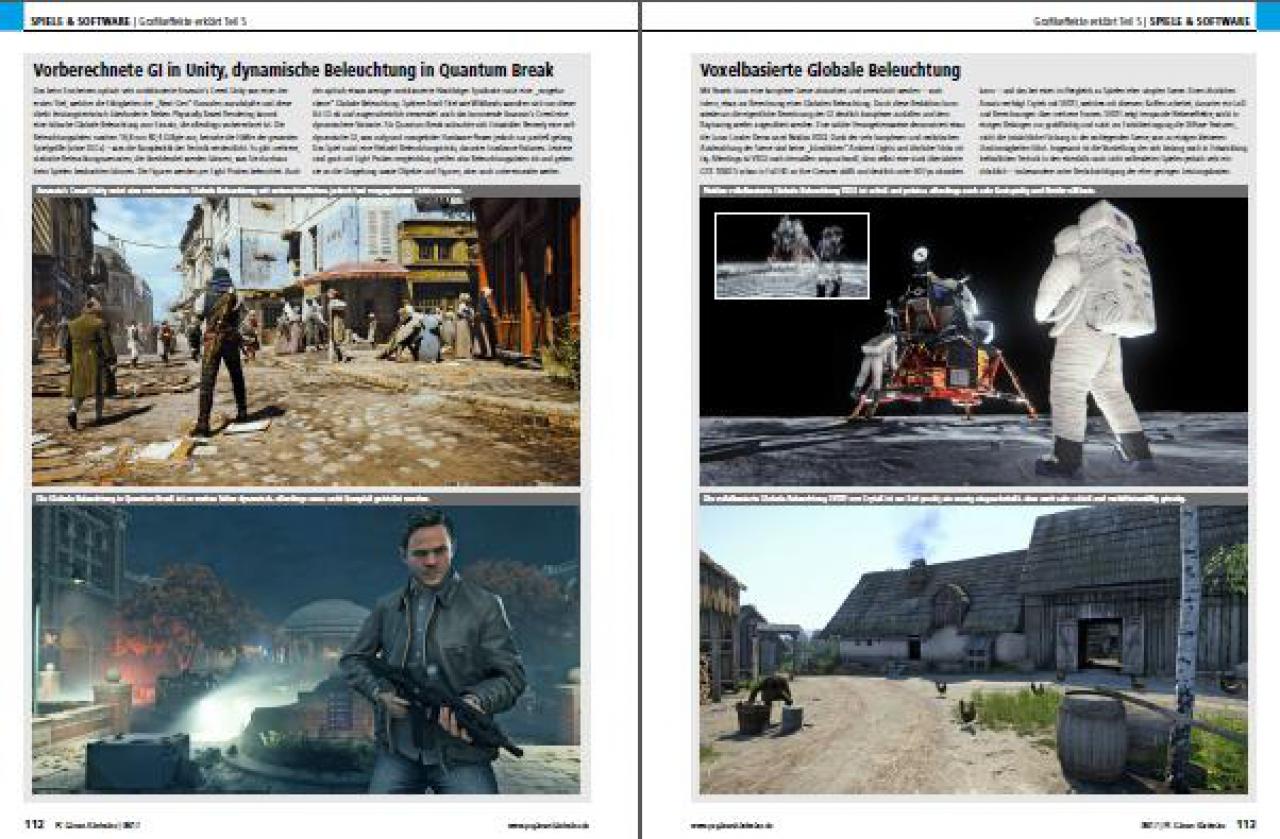Open the moon lander and astronaut image
Screen dimensions: 1280x839
tap(973, 341)
